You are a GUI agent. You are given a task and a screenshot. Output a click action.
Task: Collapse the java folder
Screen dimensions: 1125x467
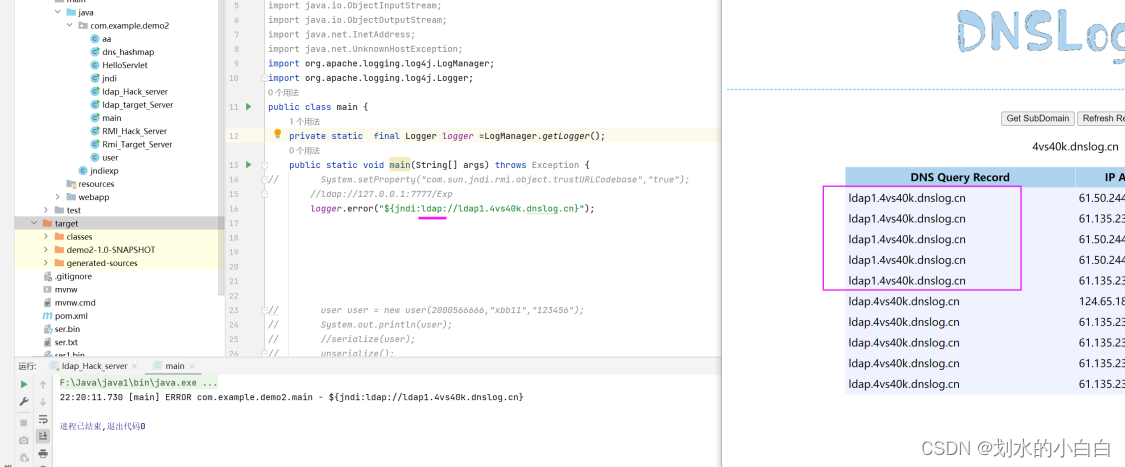click(57, 12)
